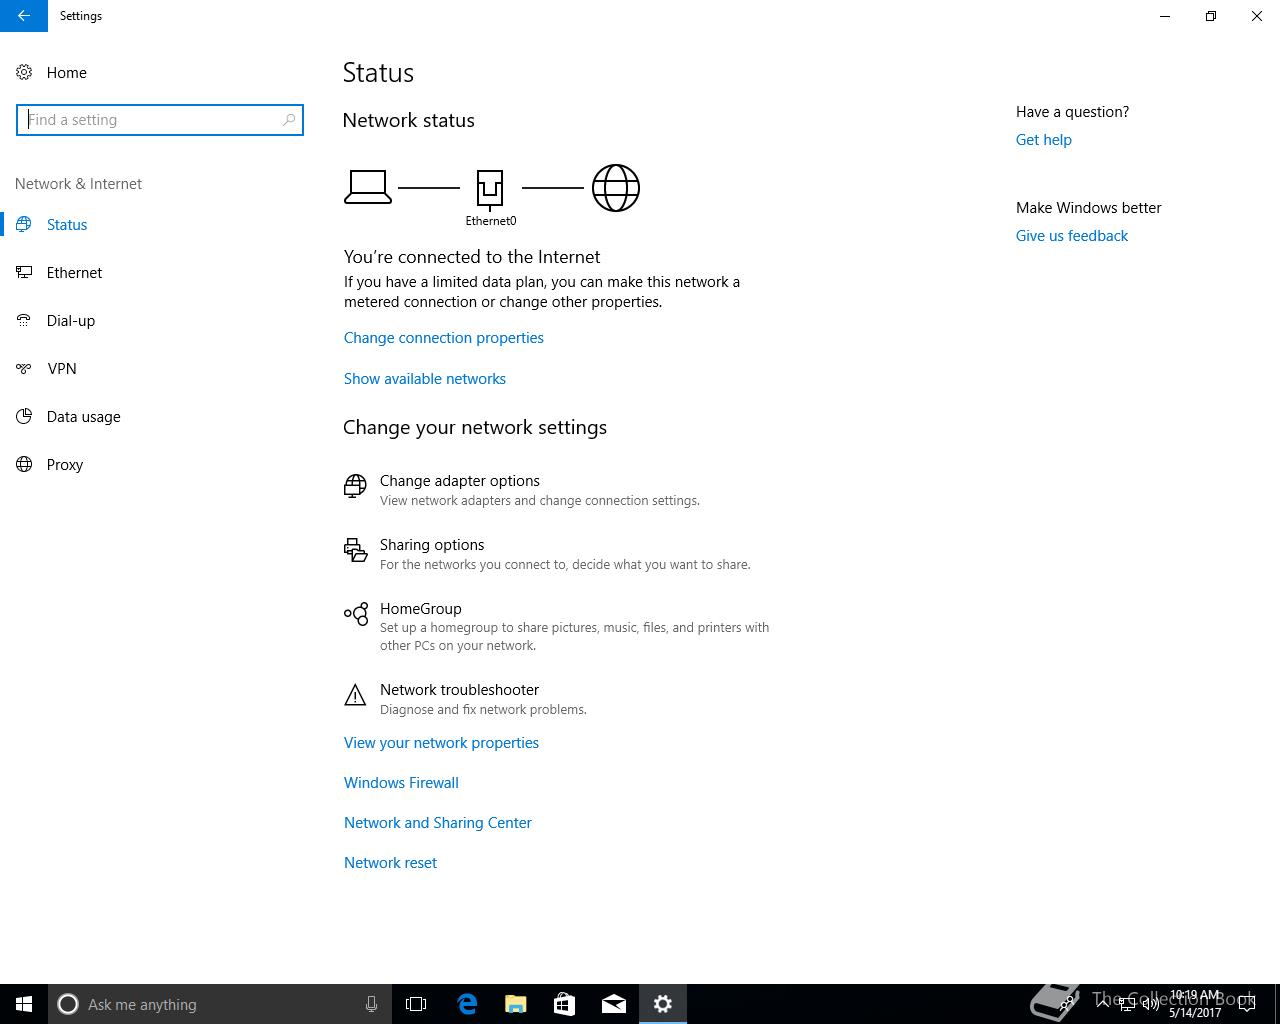Click the Ethernet0 adapter icon in the diagram
Screen dimensions: 1280x1024
coord(490,188)
